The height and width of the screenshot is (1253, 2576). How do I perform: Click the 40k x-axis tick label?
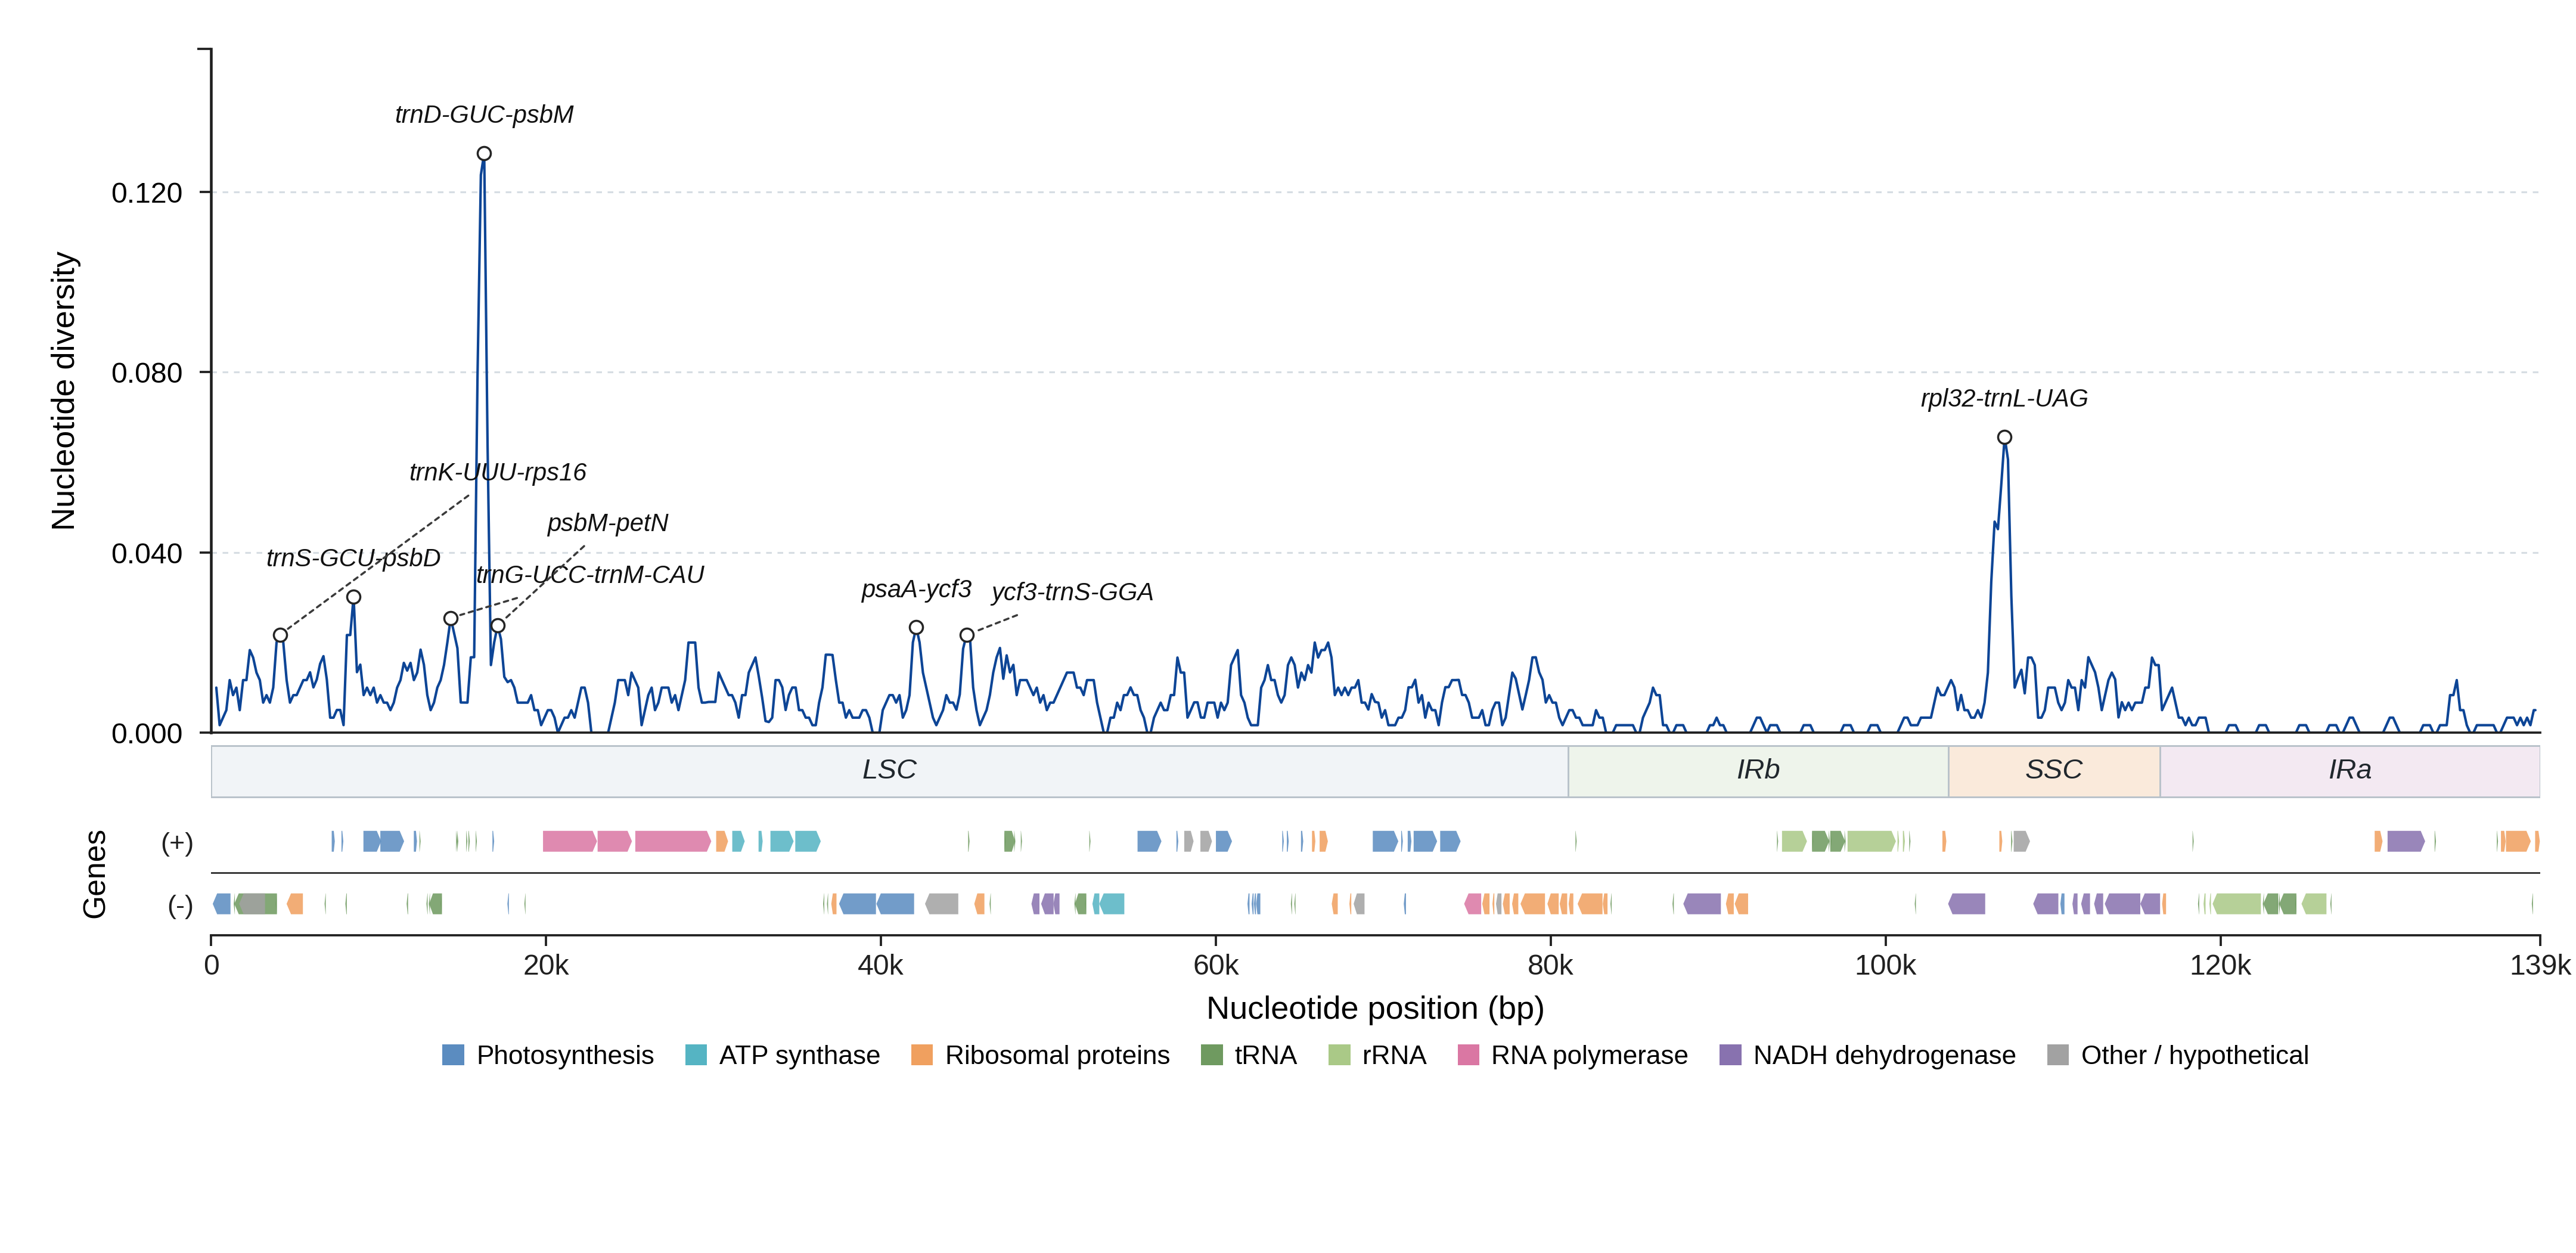880,965
